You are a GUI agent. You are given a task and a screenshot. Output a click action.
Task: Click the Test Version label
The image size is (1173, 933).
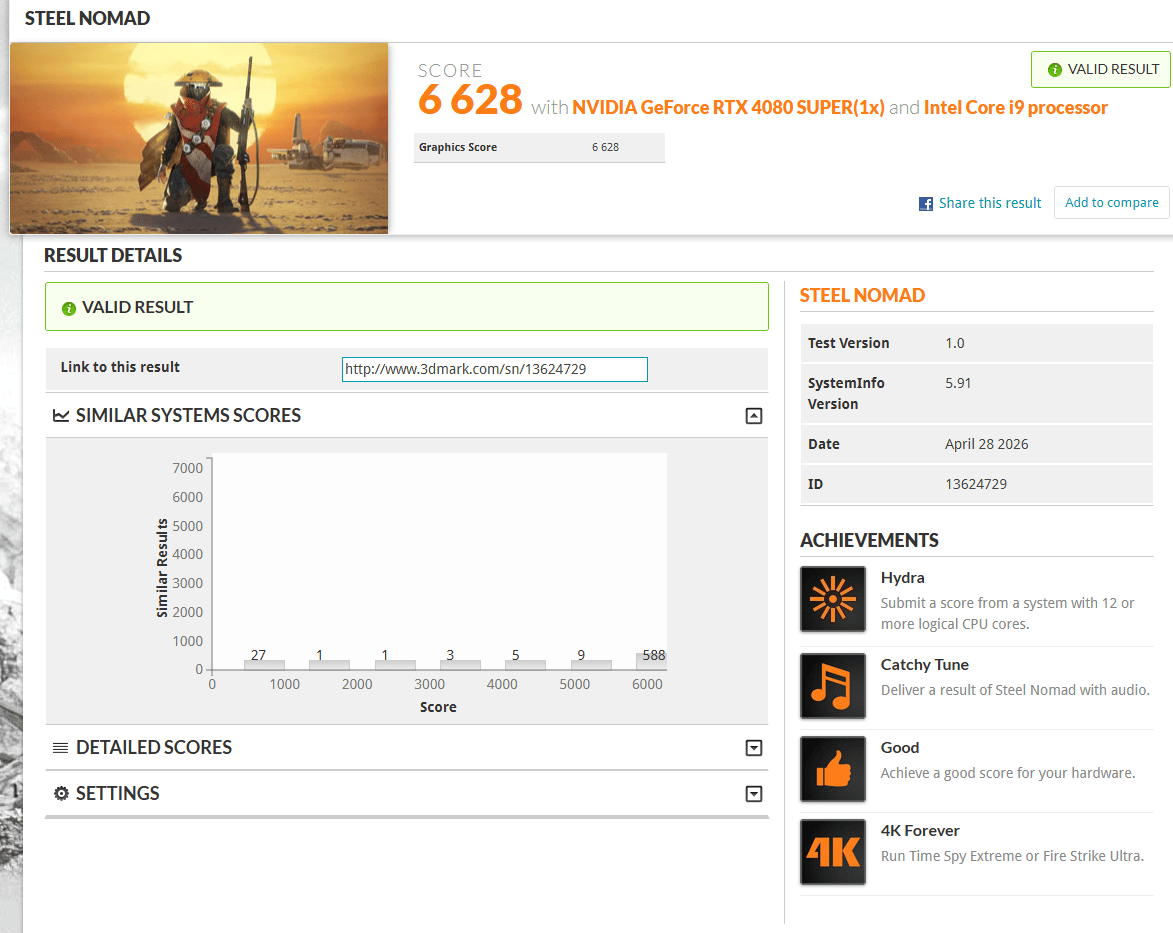click(848, 343)
